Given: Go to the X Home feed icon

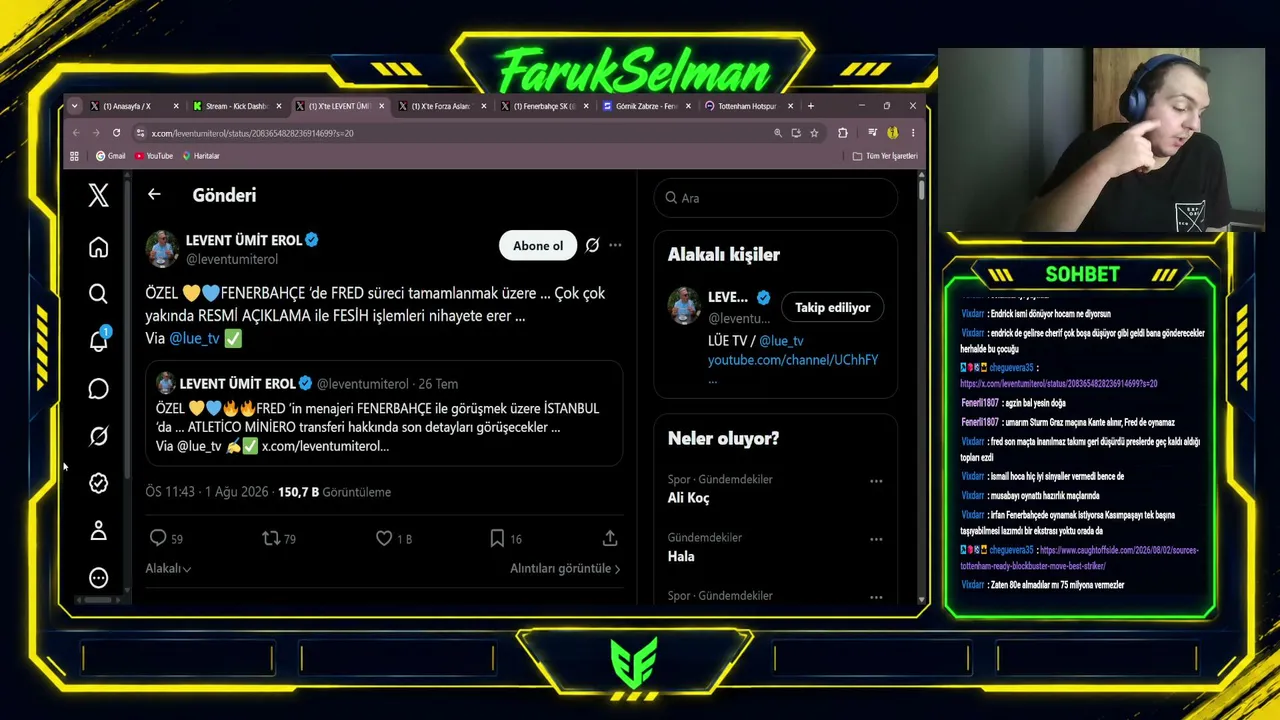Looking at the screenshot, I should click(x=98, y=247).
